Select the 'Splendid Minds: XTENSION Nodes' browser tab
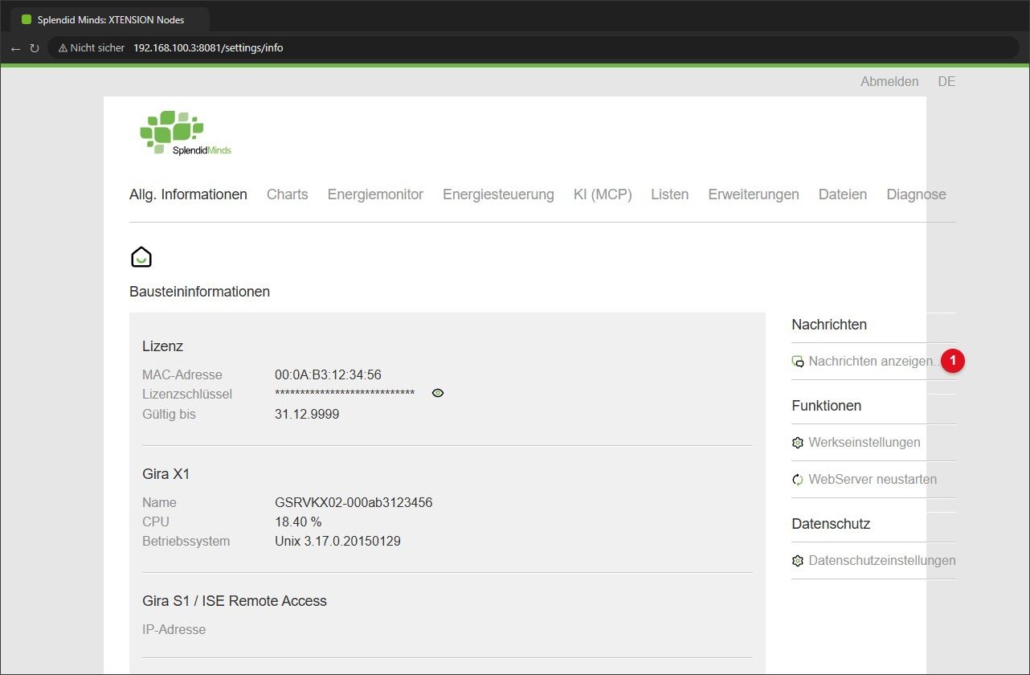The width and height of the screenshot is (1030, 675). coord(110,20)
